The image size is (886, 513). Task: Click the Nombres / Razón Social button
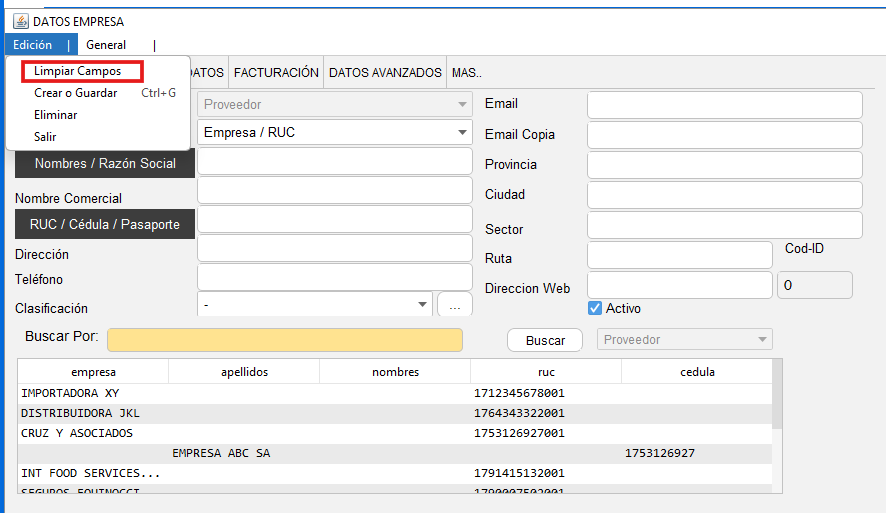pos(105,163)
